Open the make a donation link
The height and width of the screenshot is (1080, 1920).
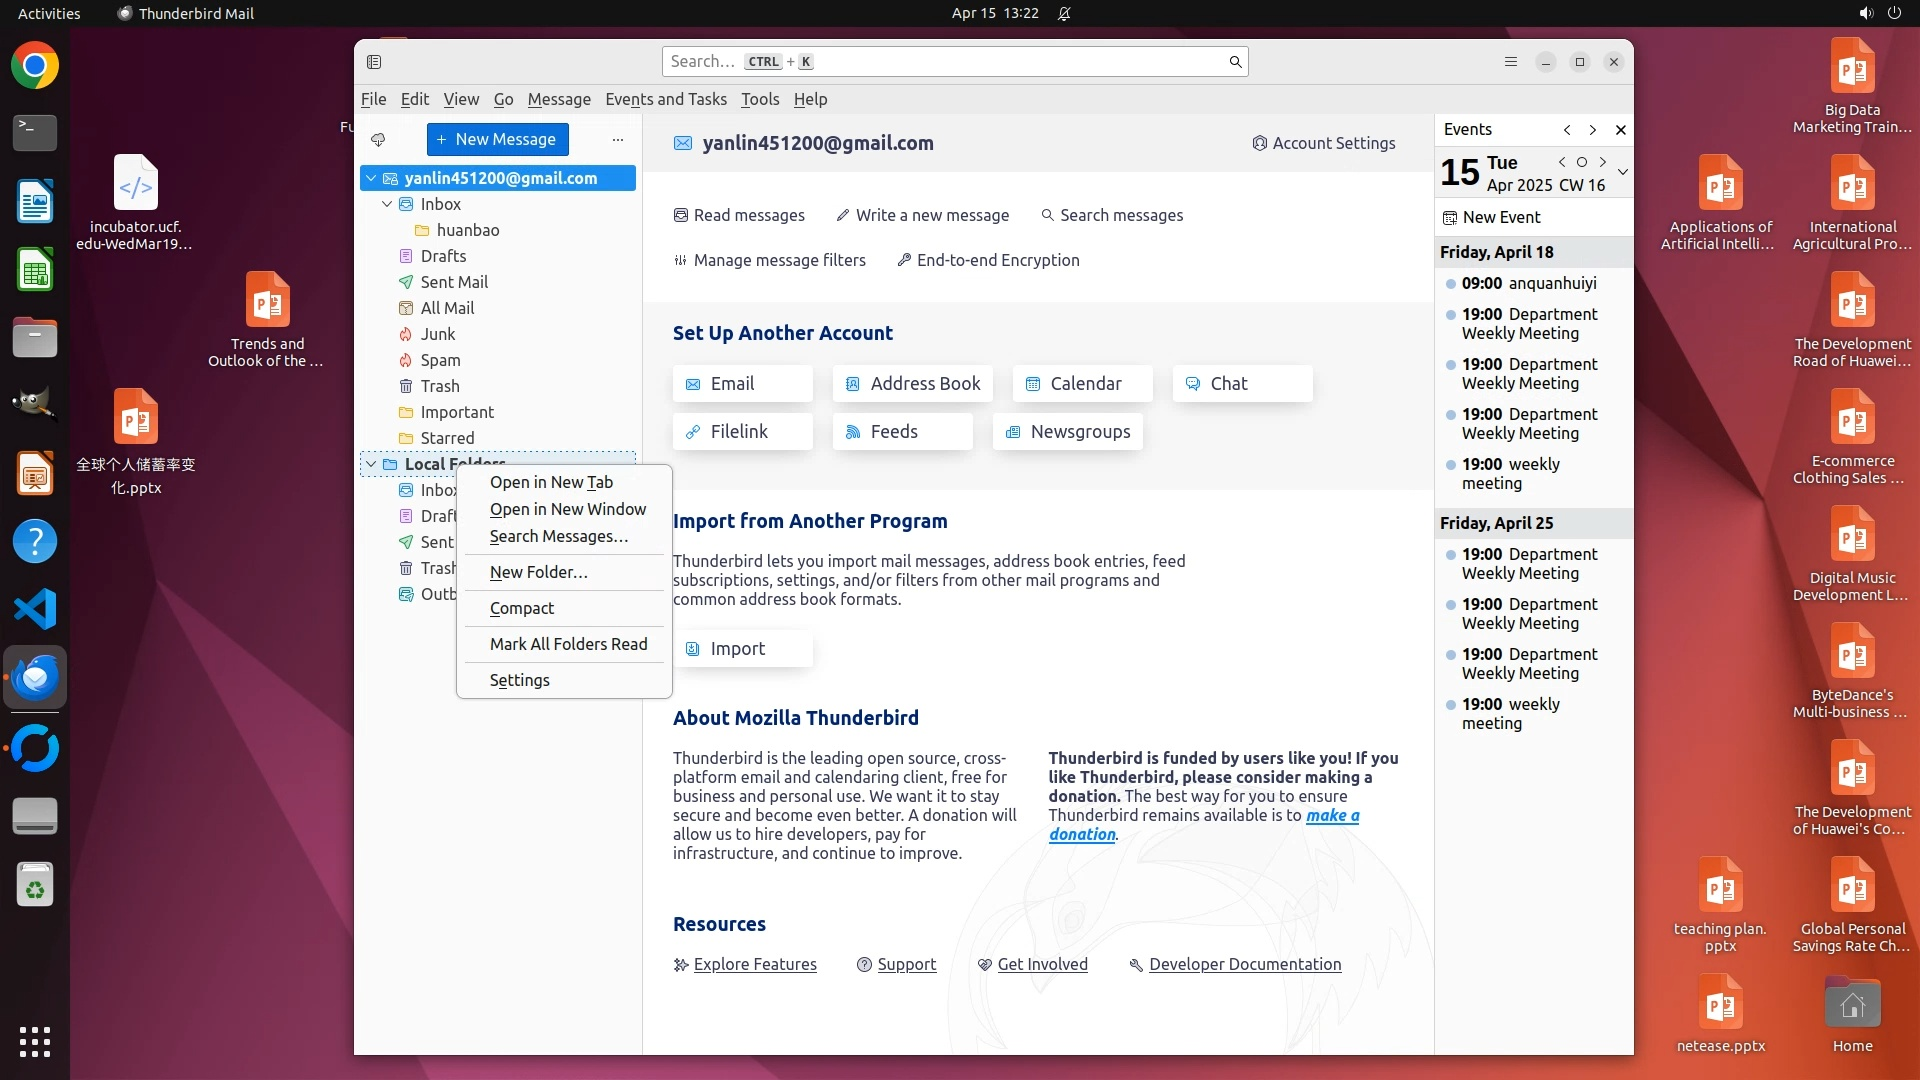1332,816
